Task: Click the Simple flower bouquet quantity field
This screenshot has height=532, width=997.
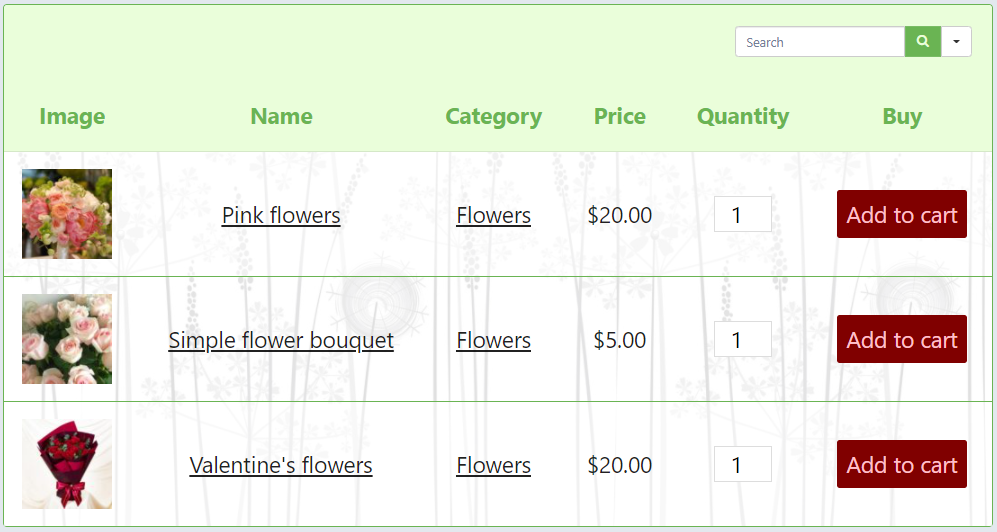Action: (x=742, y=340)
